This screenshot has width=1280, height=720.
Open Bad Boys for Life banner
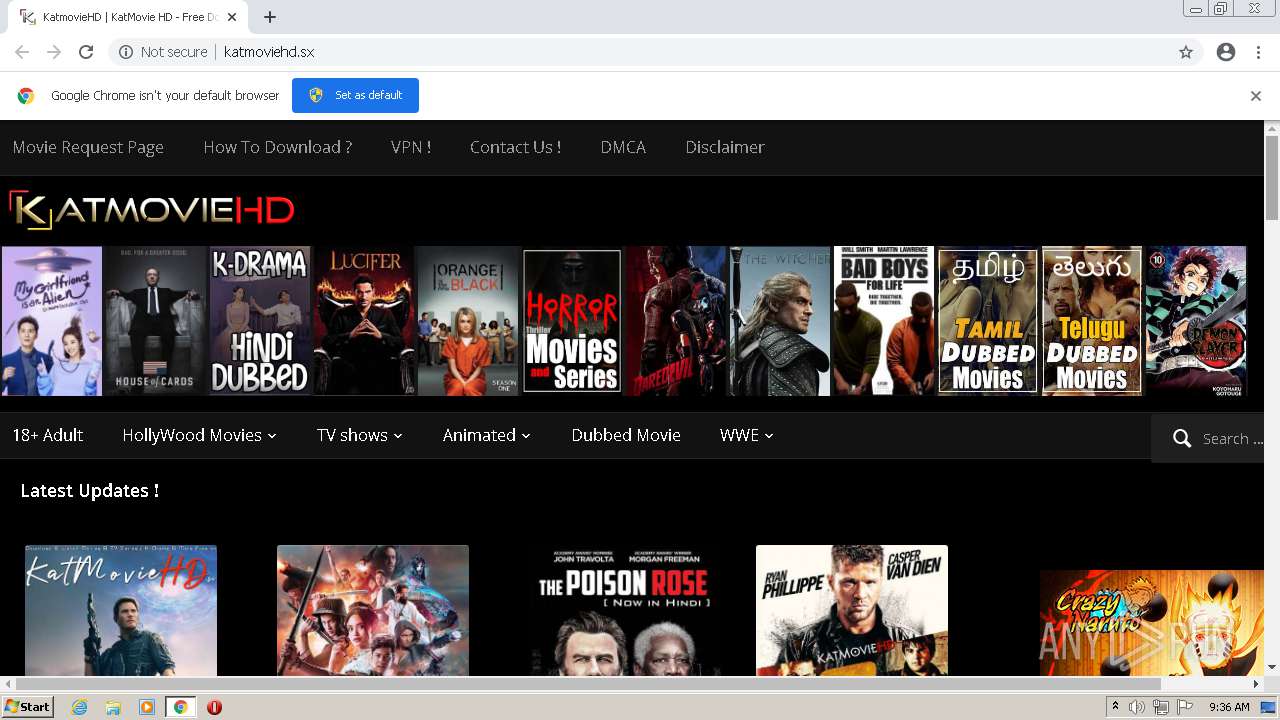pos(884,321)
